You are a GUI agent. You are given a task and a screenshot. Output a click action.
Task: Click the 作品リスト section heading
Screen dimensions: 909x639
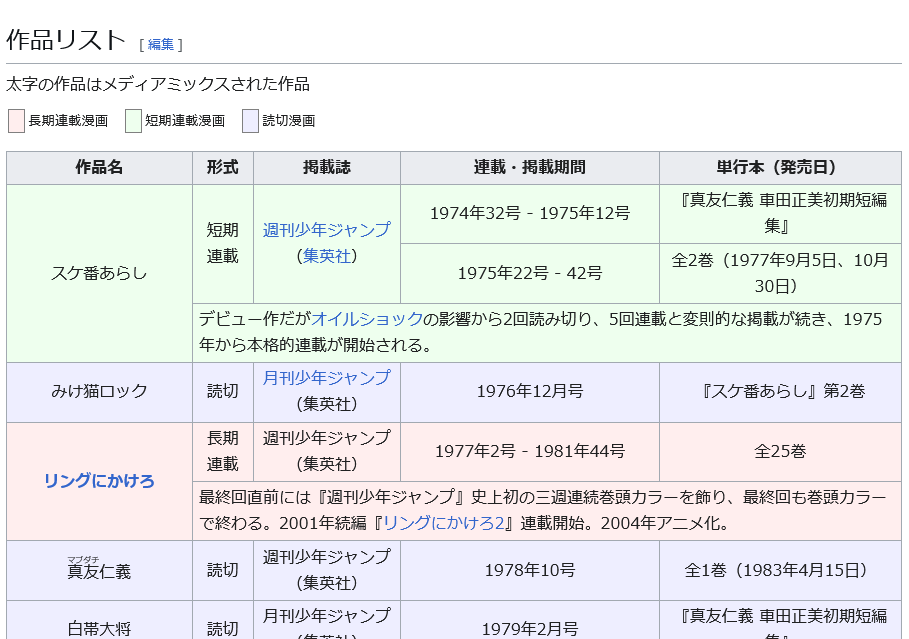click(x=66, y=41)
